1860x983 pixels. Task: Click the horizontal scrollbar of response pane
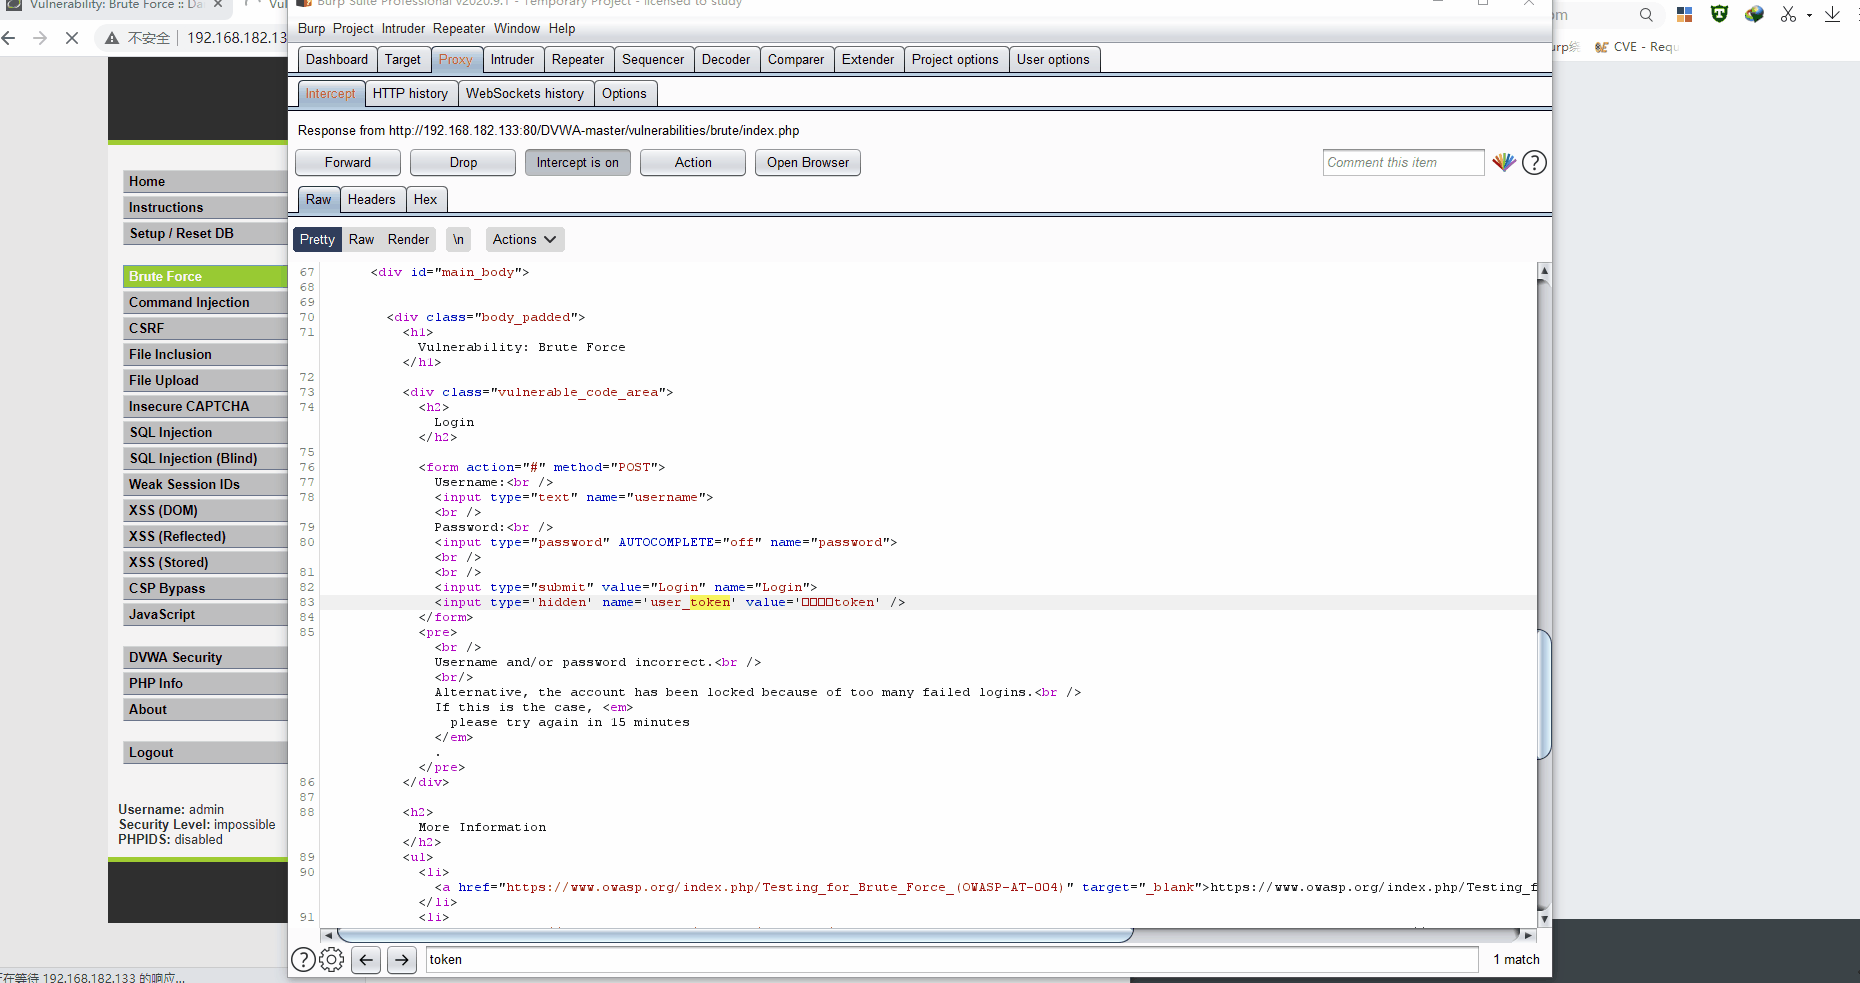click(x=734, y=935)
